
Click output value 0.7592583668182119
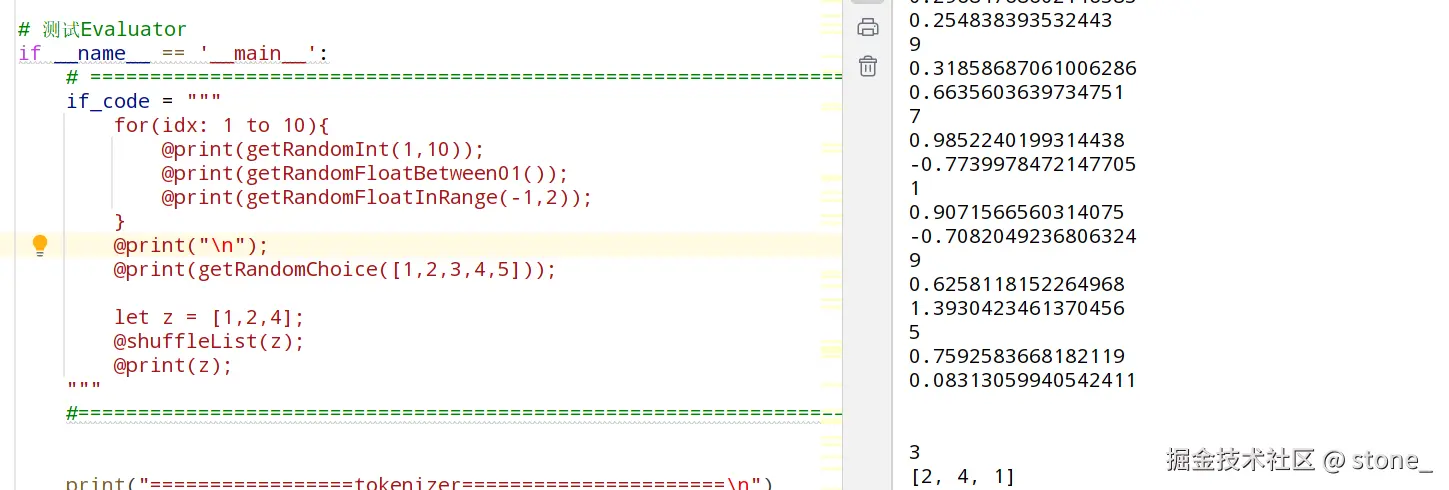1016,356
